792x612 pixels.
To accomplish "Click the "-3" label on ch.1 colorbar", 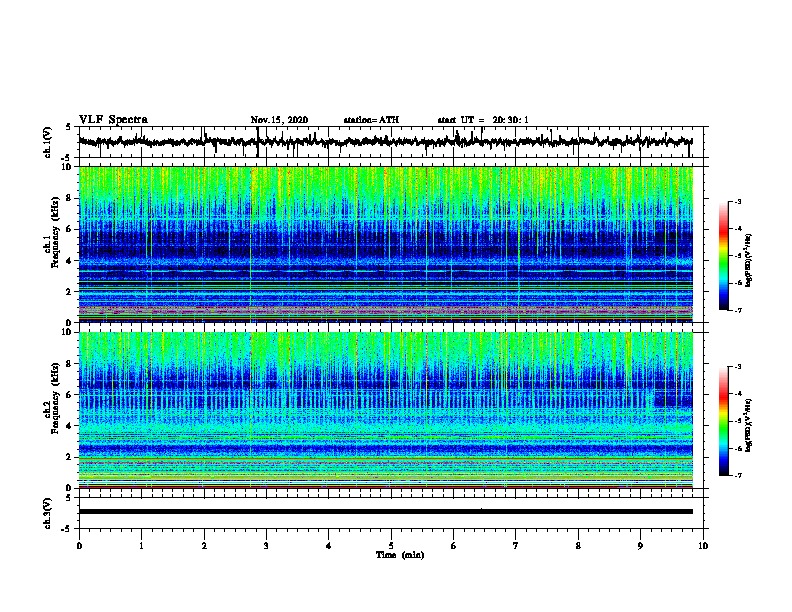I will click(x=738, y=201).
